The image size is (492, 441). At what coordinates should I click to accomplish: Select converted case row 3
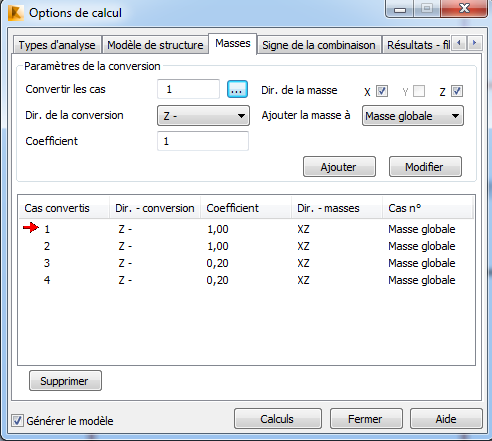(246, 263)
